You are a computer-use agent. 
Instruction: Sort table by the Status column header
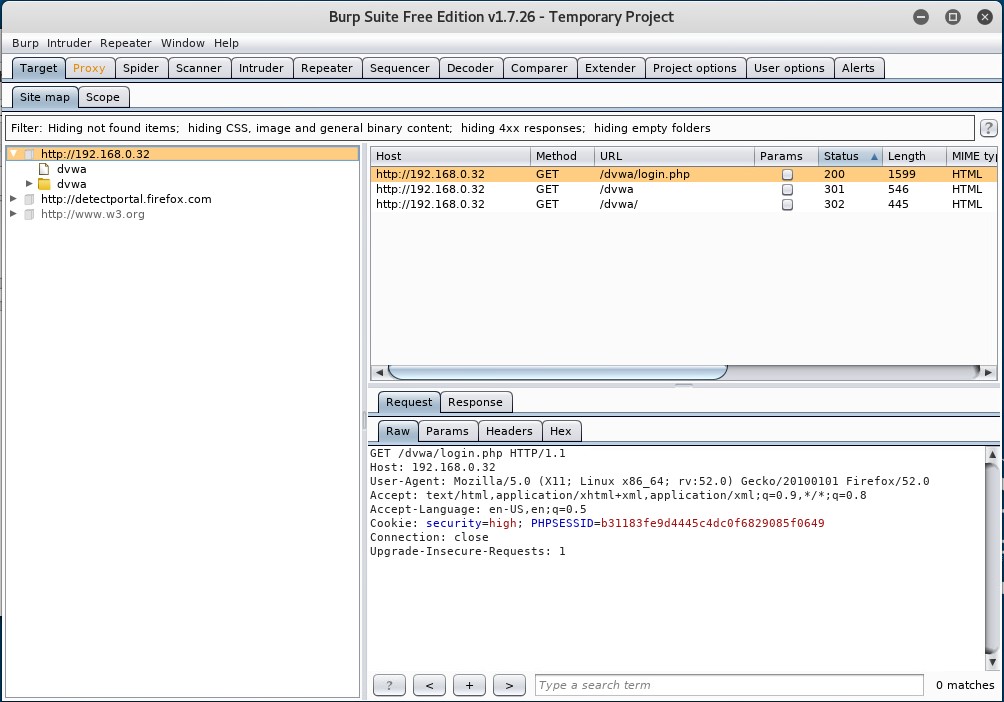pyautogui.click(x=842, y=156)
